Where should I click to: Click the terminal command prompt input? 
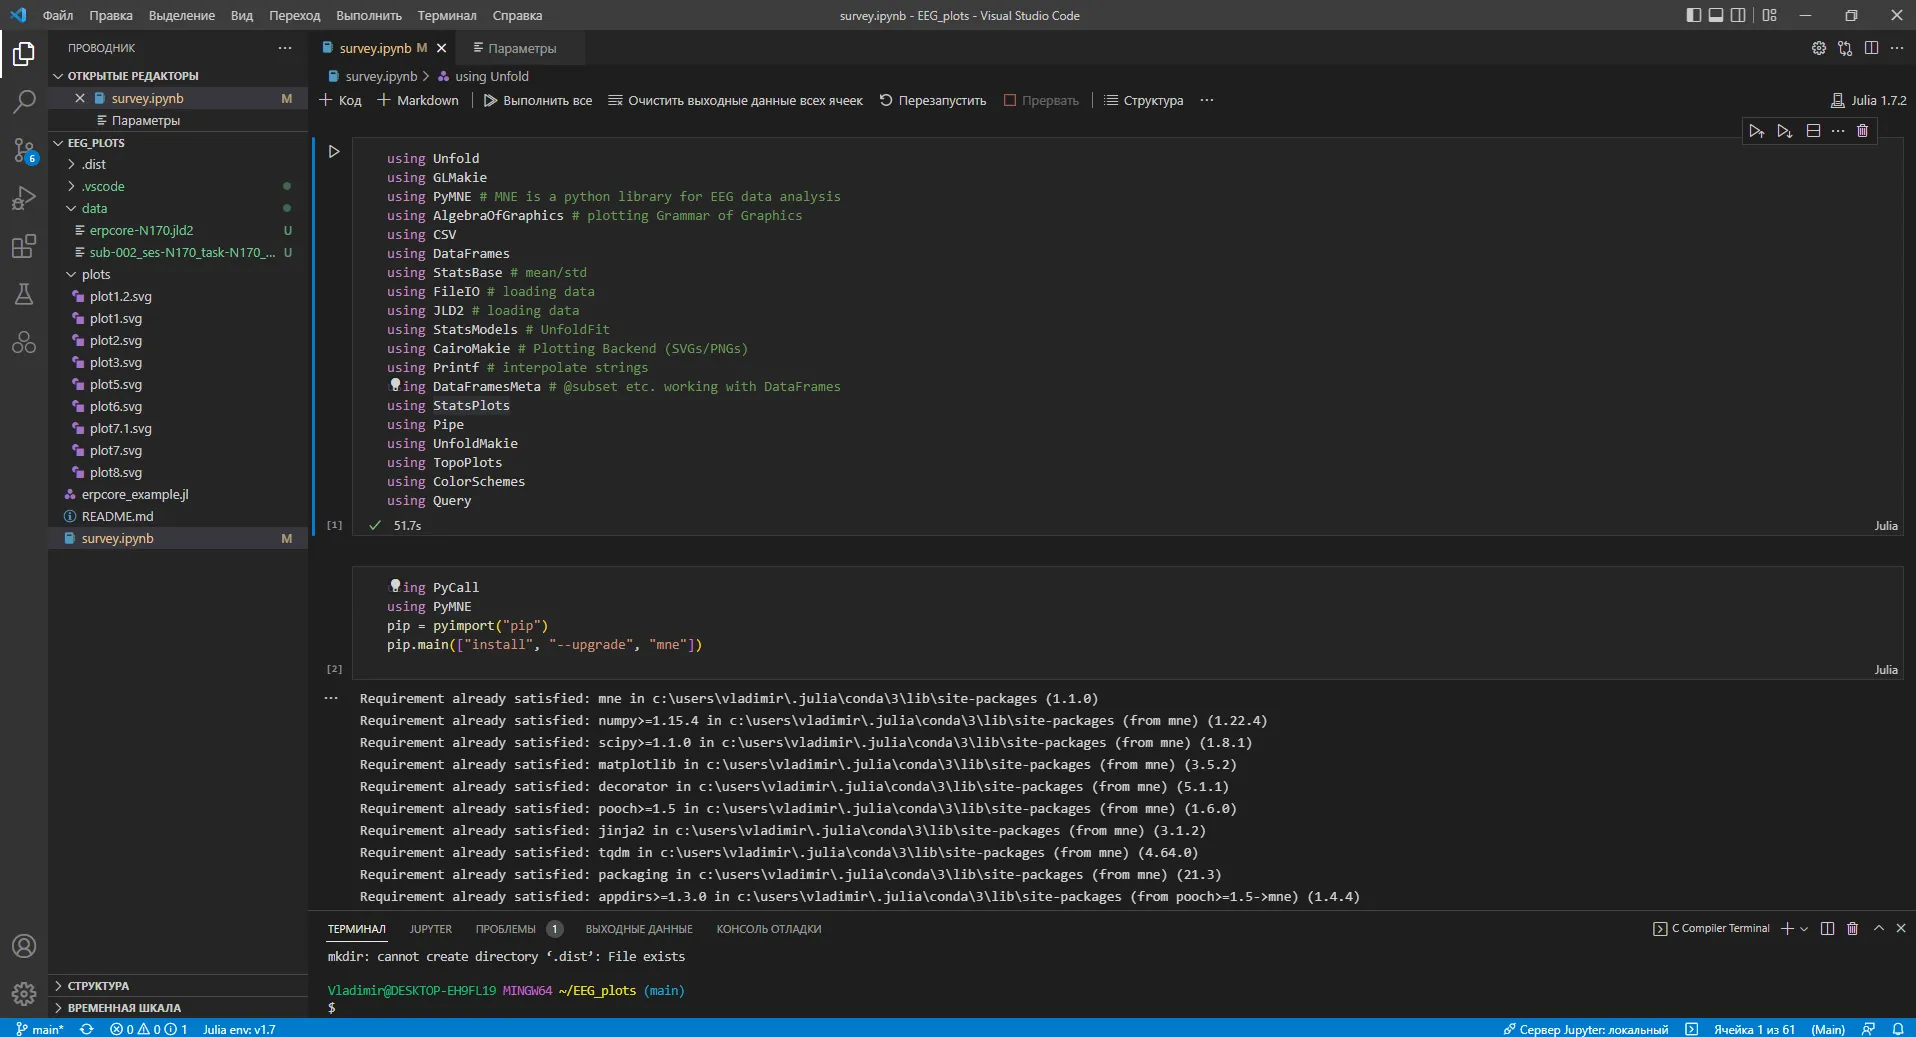pyautogui.click(x=334, y=1008)
